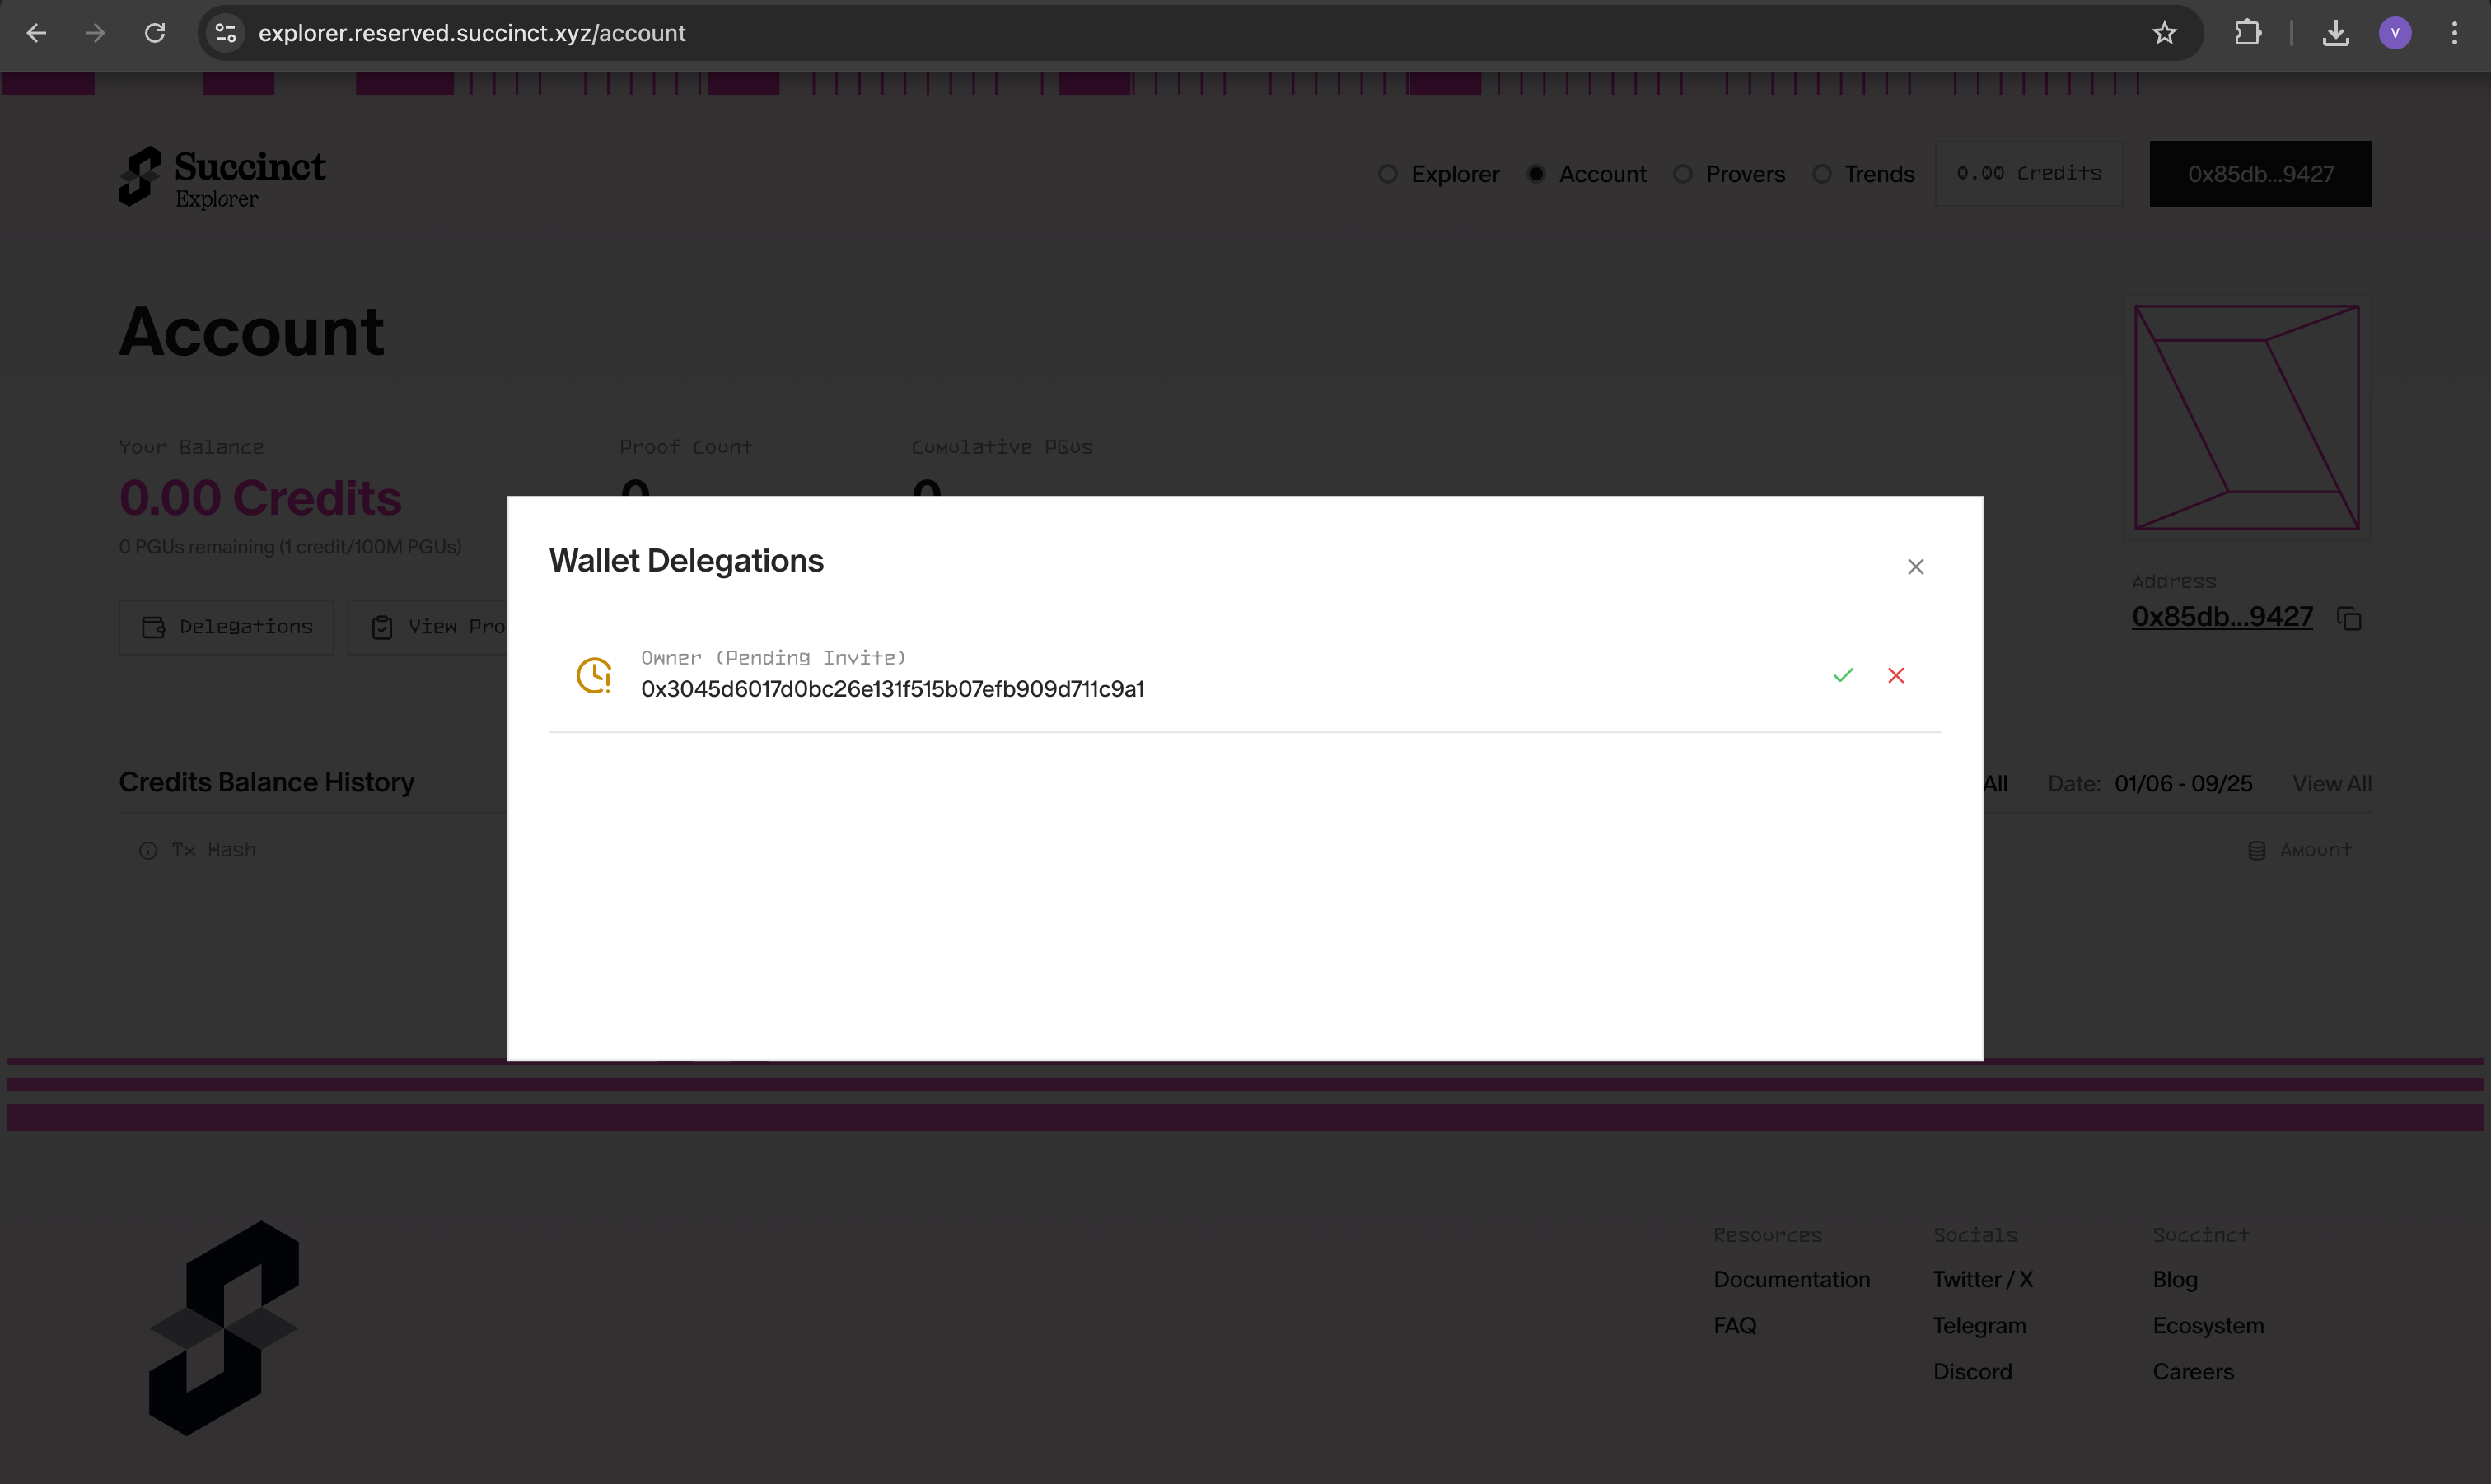Click the View All link
This screenshot has height=1484, width=2491.
tap(2331, 784)
